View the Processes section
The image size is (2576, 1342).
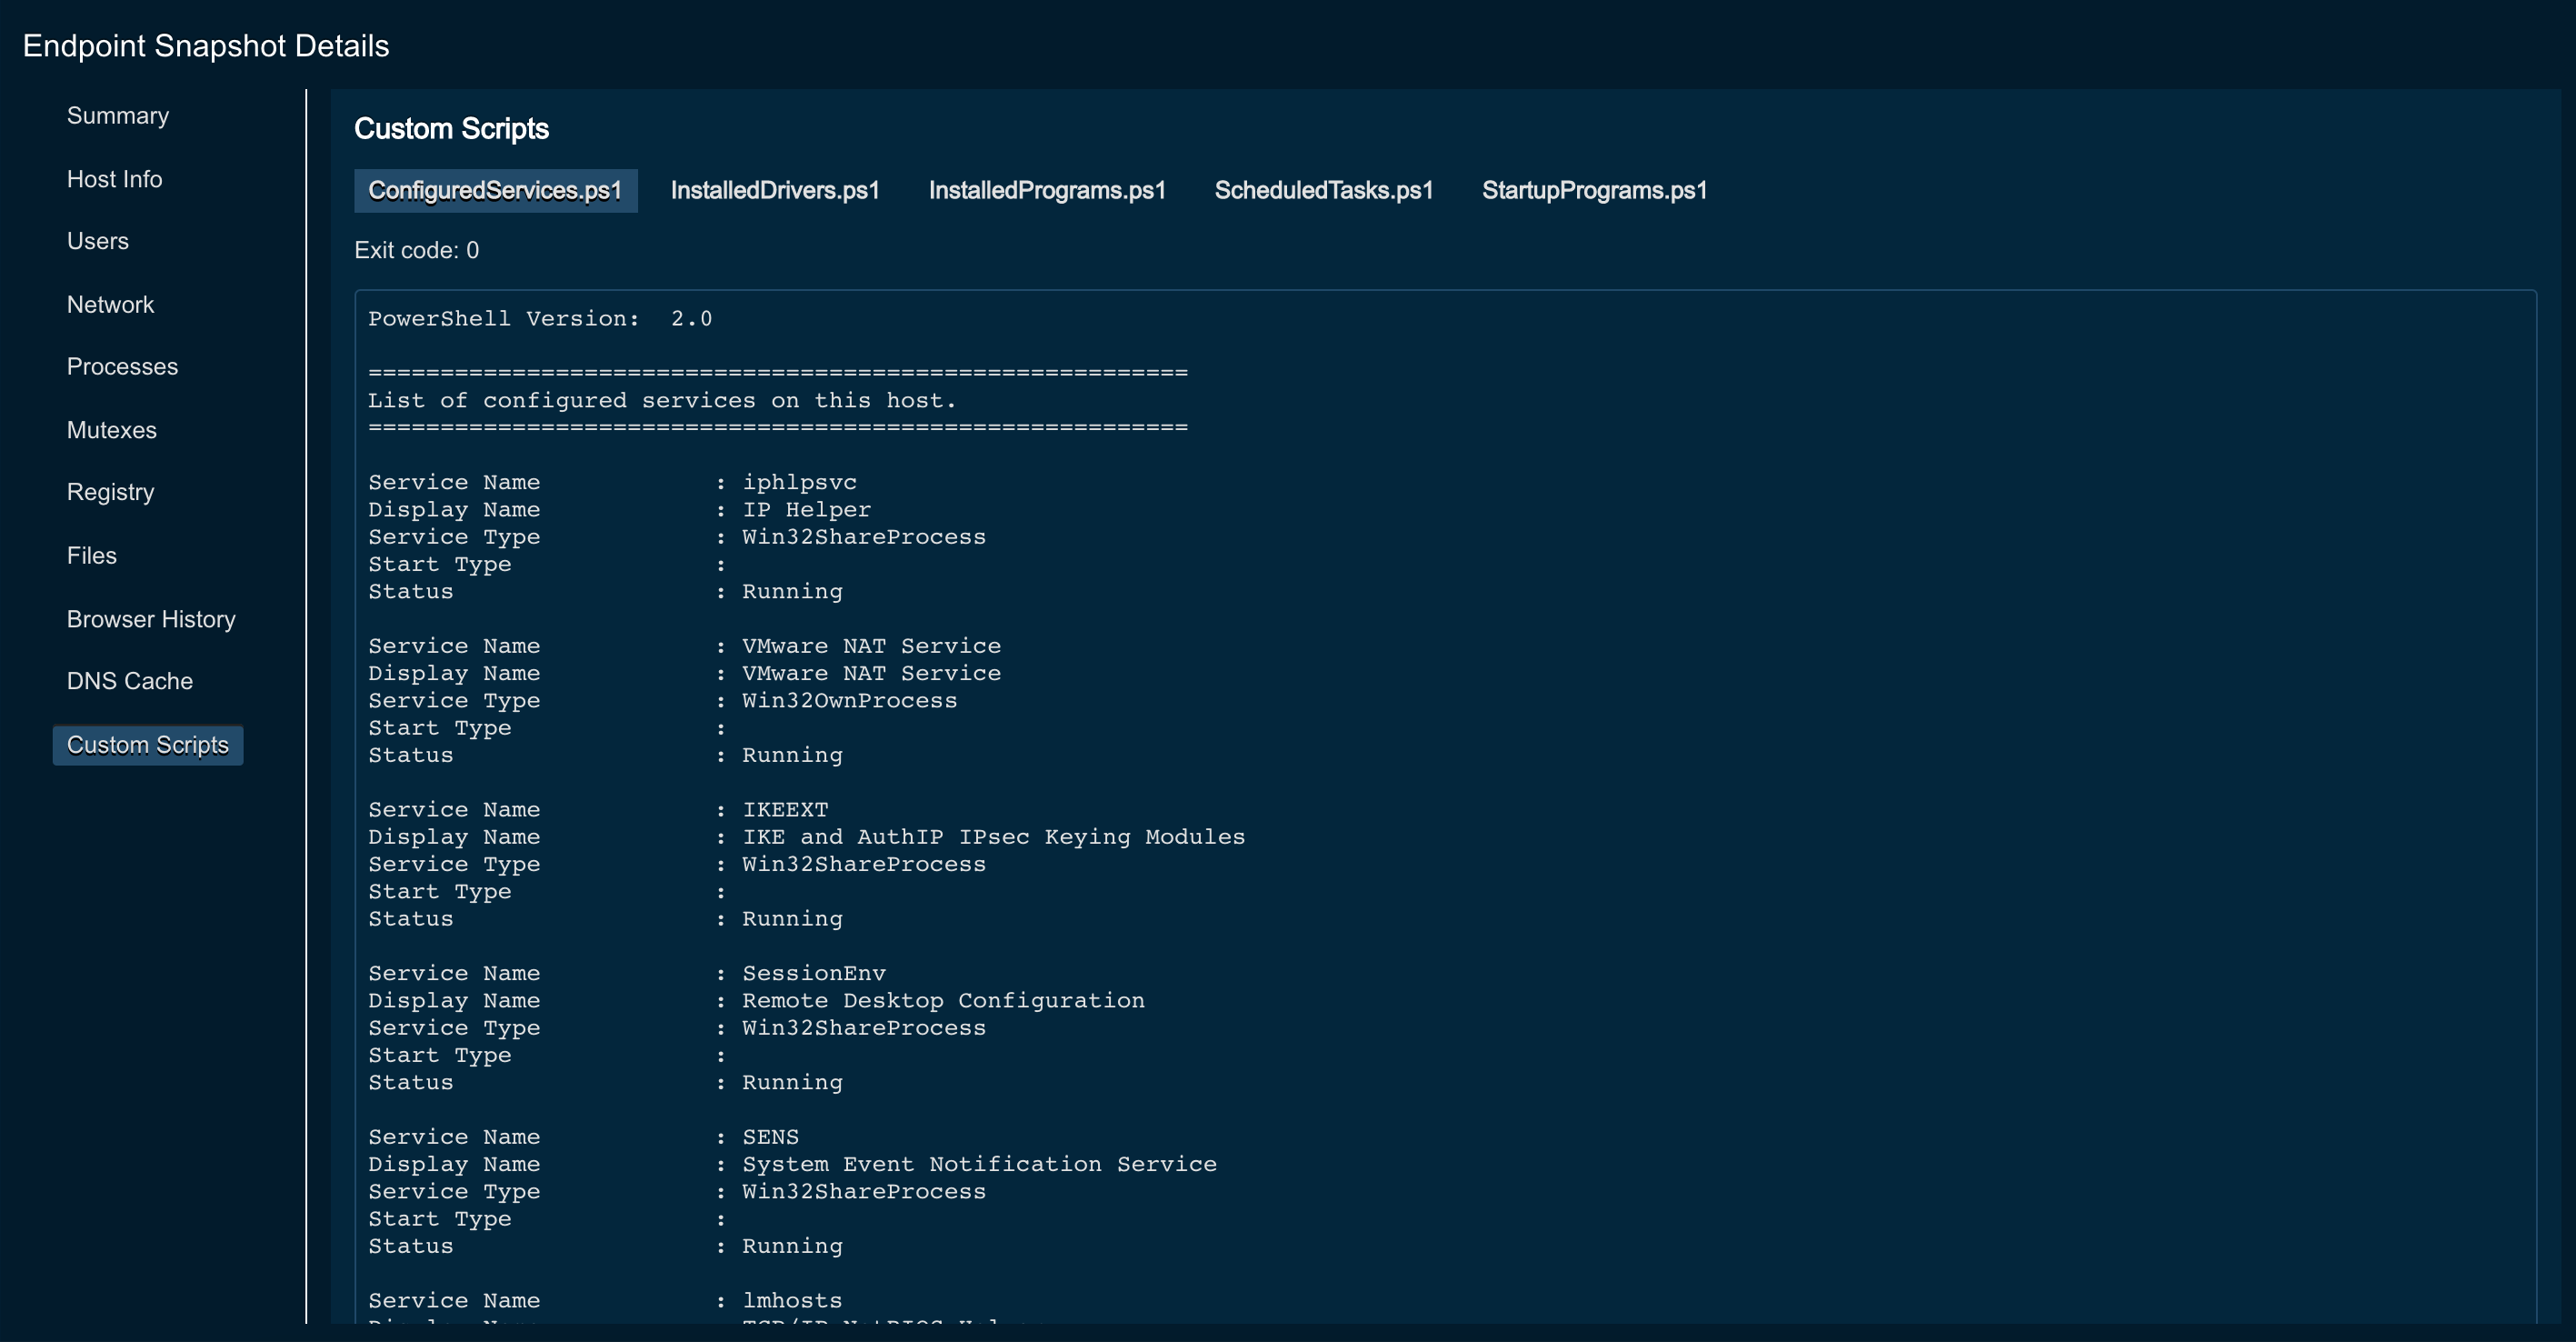122,367
